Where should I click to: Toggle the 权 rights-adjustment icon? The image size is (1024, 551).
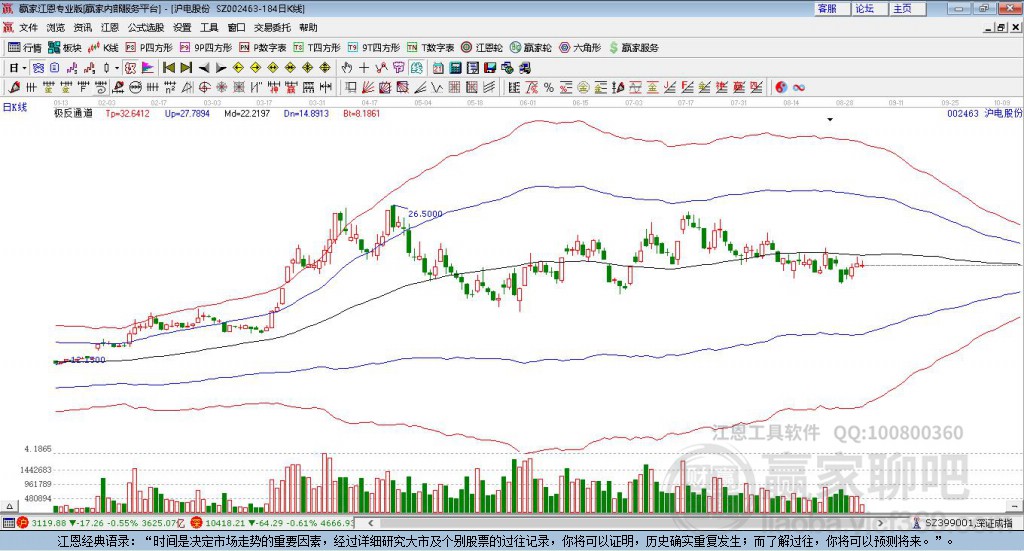click(131, 67)
